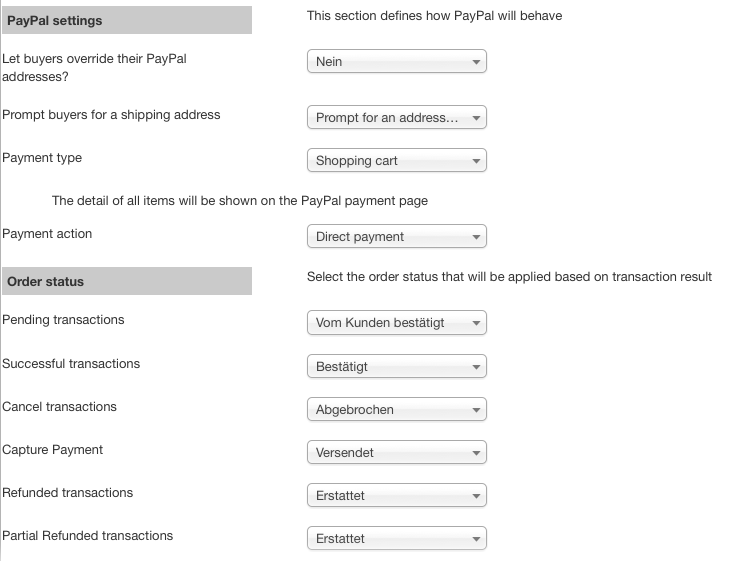Open the Pending transactions status dropdown
Image resolution: width=731 pixels, height=561 pixels.
pos(396,323)
